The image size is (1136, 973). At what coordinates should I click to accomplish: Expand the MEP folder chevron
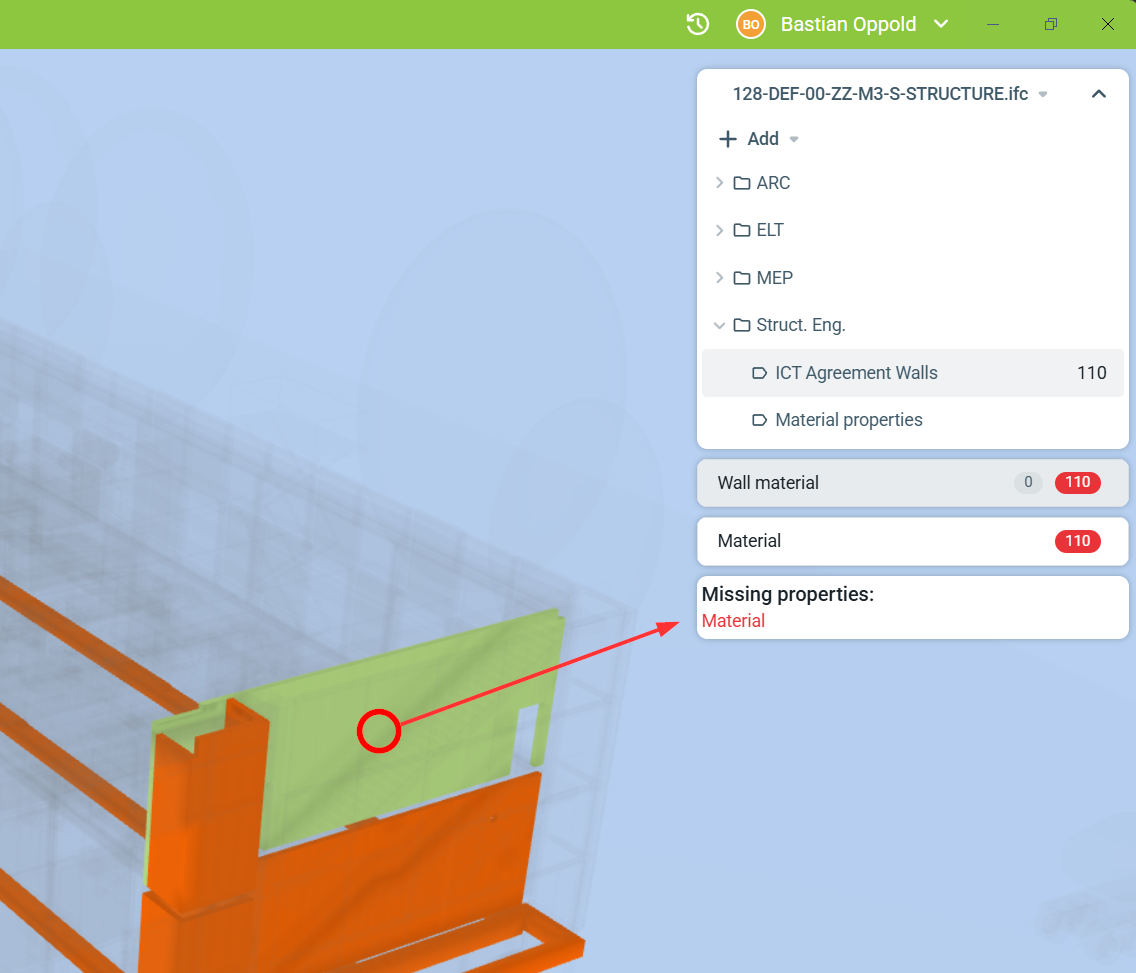pos(719,278)
